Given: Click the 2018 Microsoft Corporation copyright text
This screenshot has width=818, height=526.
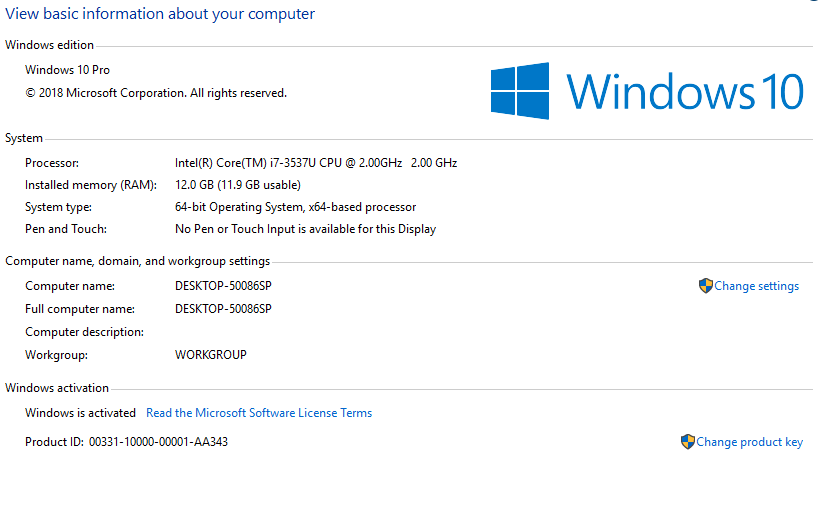Looking at the screenshot, I should [x=155, y=93].
